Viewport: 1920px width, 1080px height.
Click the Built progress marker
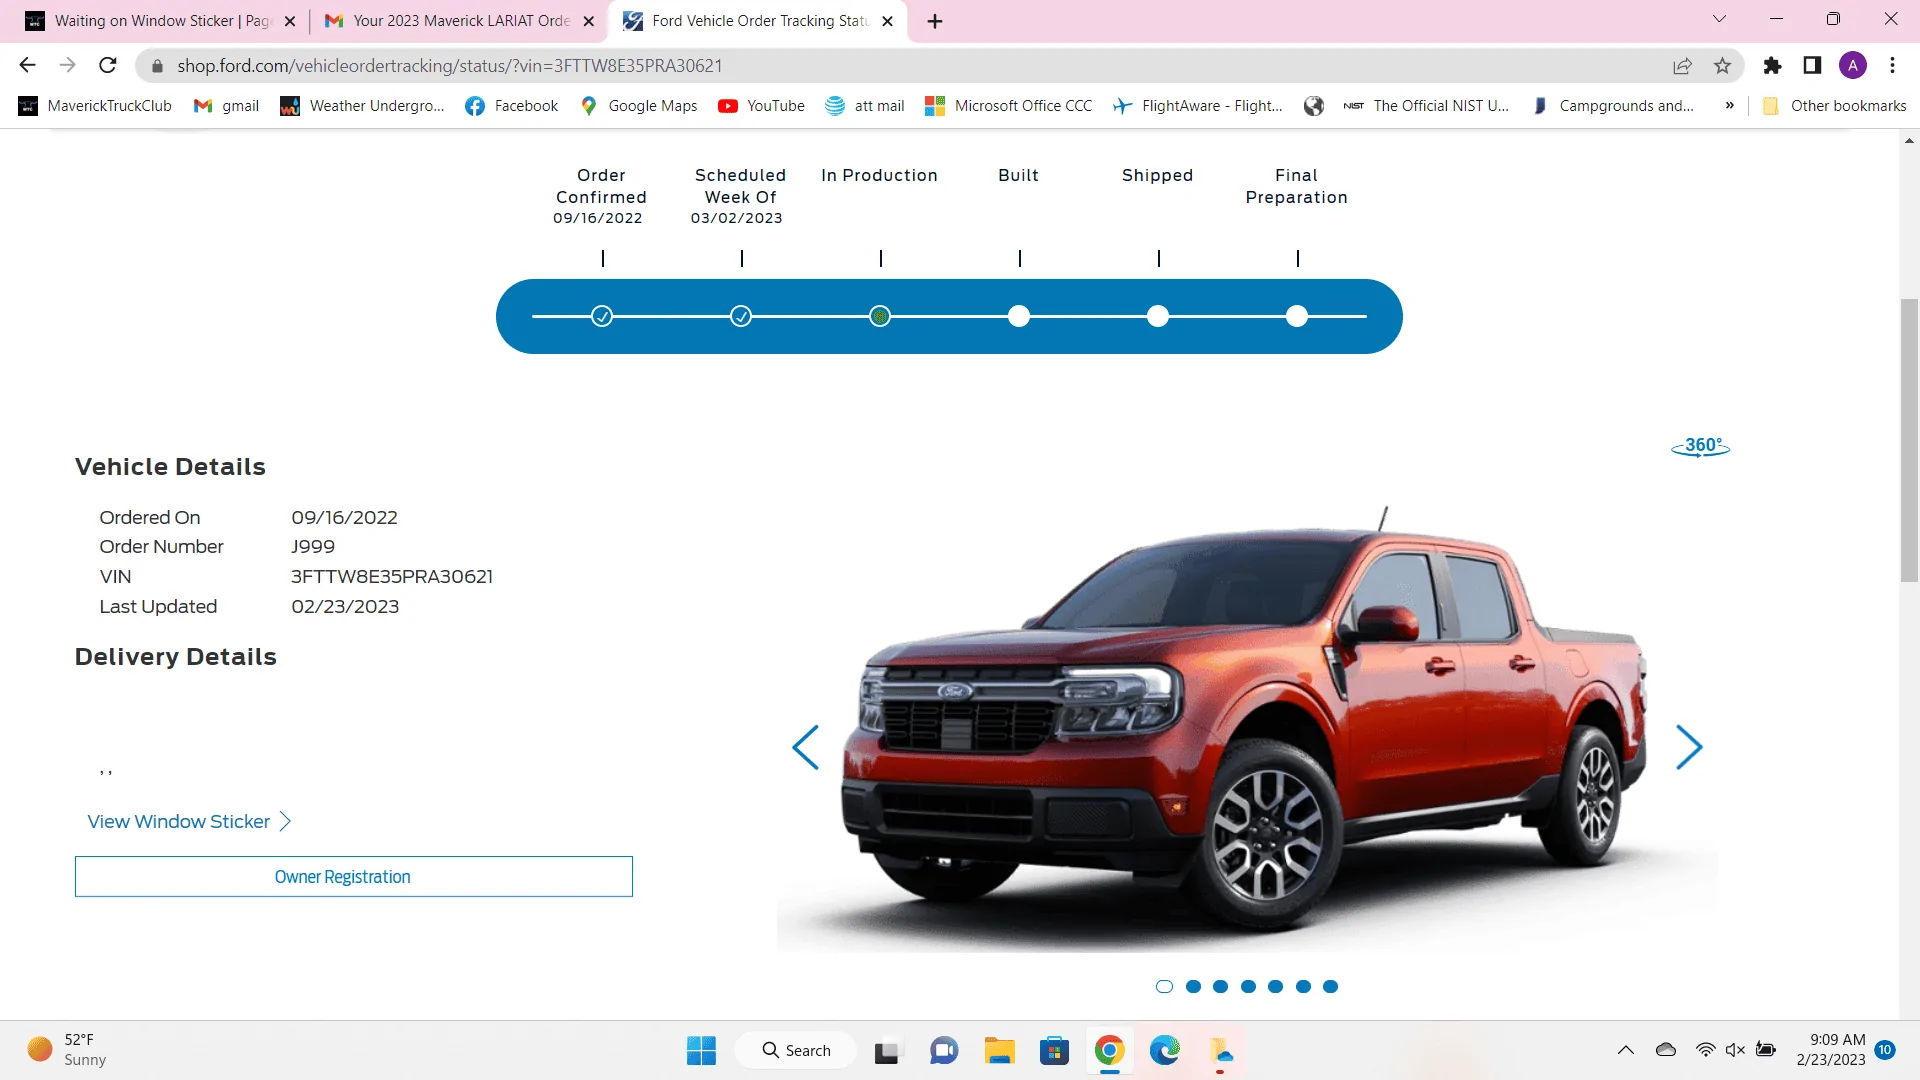click(x=1019, y=317)
